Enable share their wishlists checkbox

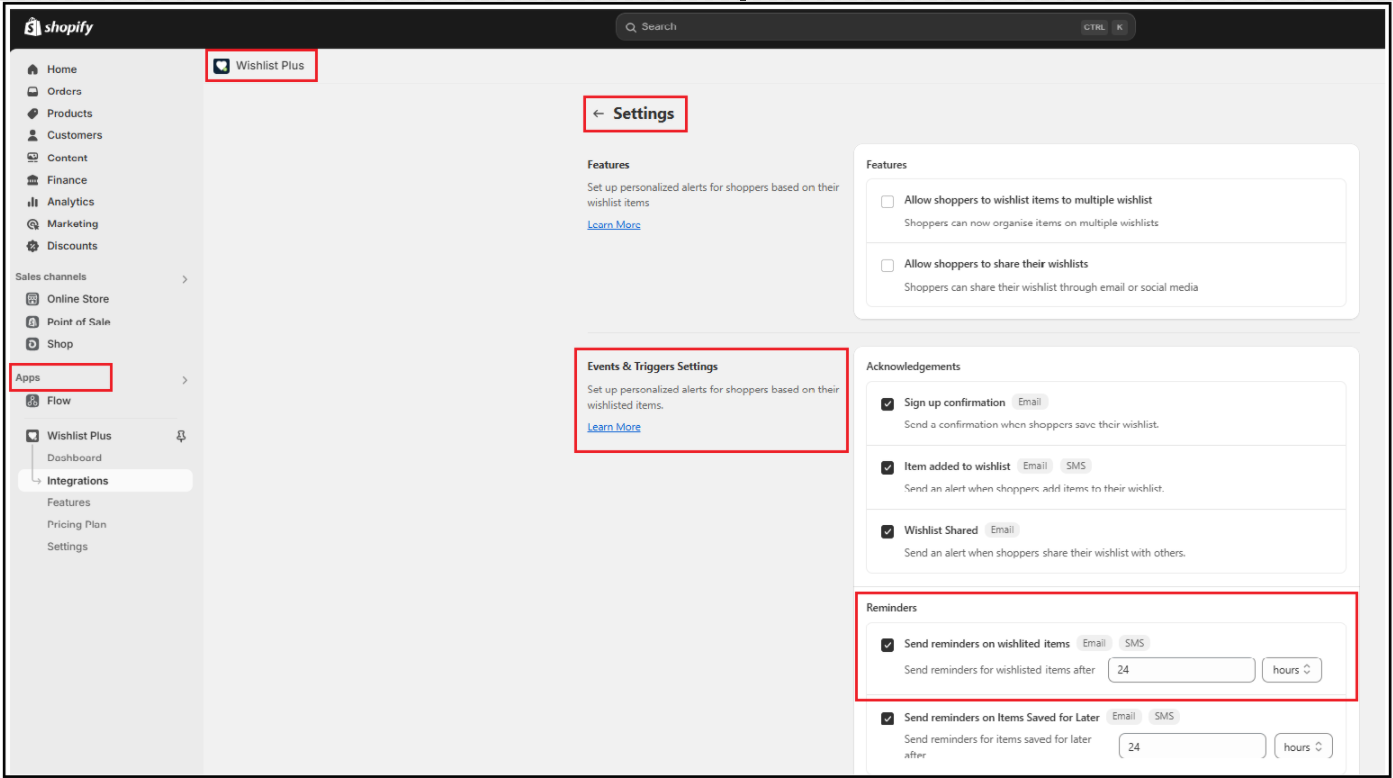887,265
